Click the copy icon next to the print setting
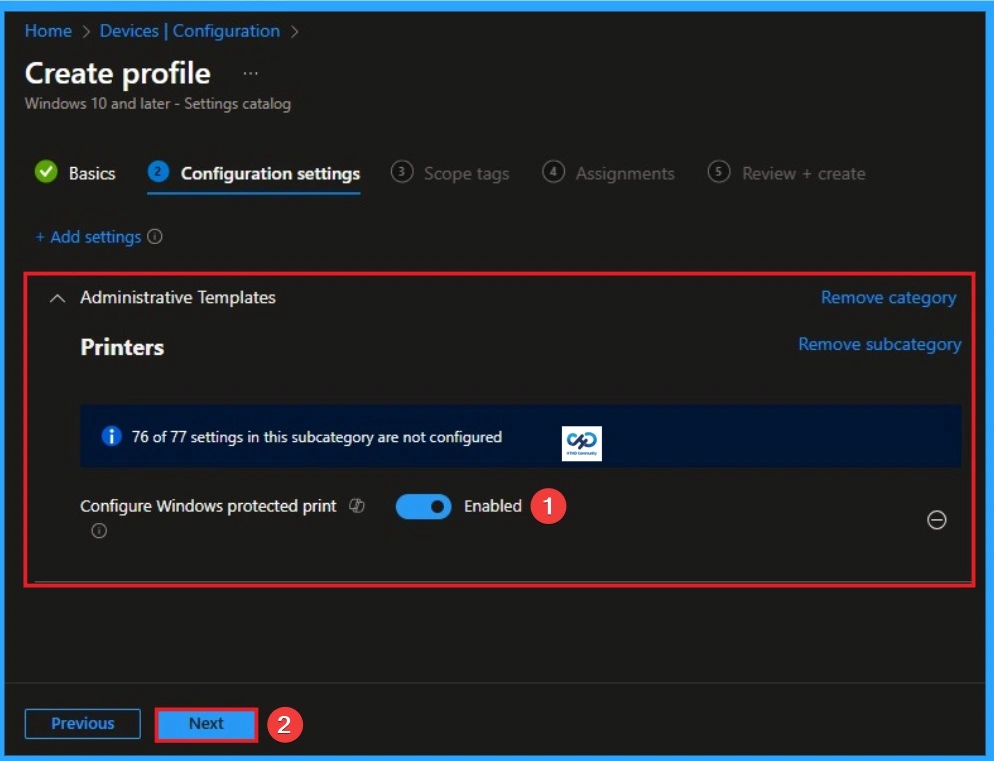Viewport: 994px width, 761px height. coord(355,505)
